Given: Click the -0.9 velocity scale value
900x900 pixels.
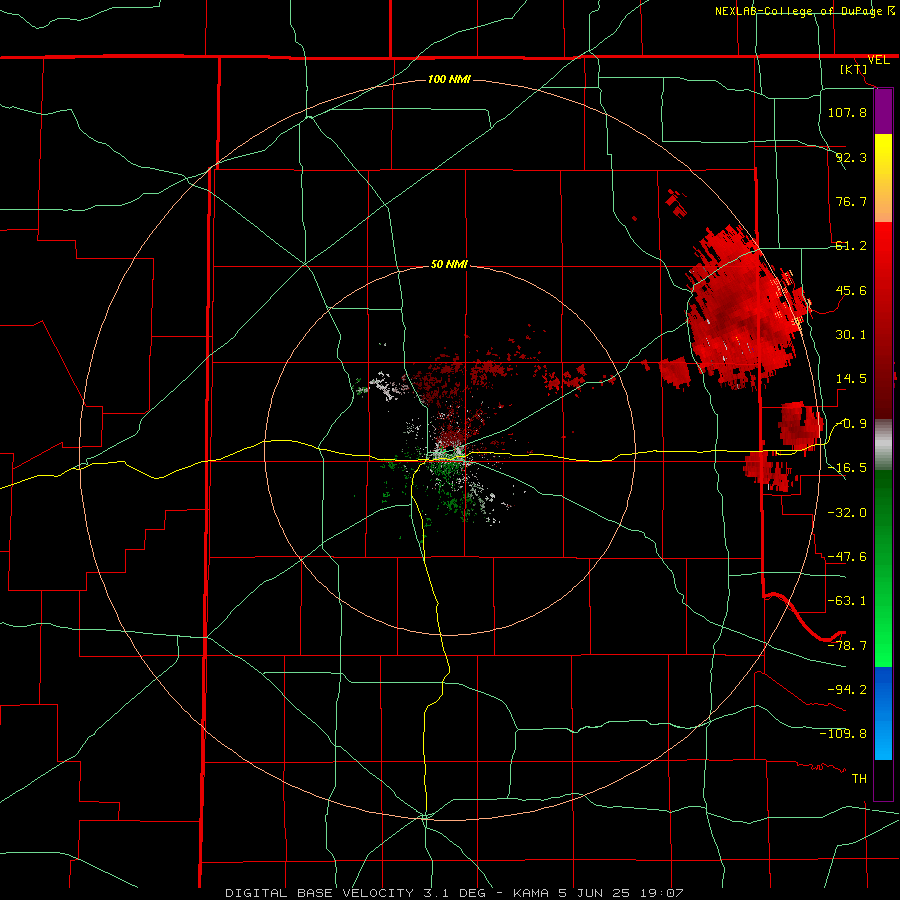Looking at the screenshot, I should [851, 424].
